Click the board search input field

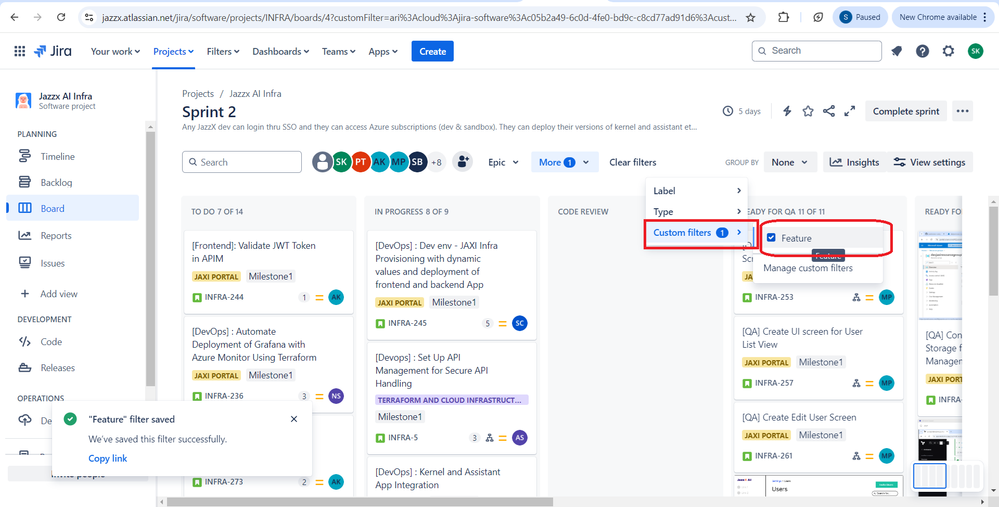tap(242, 162)
